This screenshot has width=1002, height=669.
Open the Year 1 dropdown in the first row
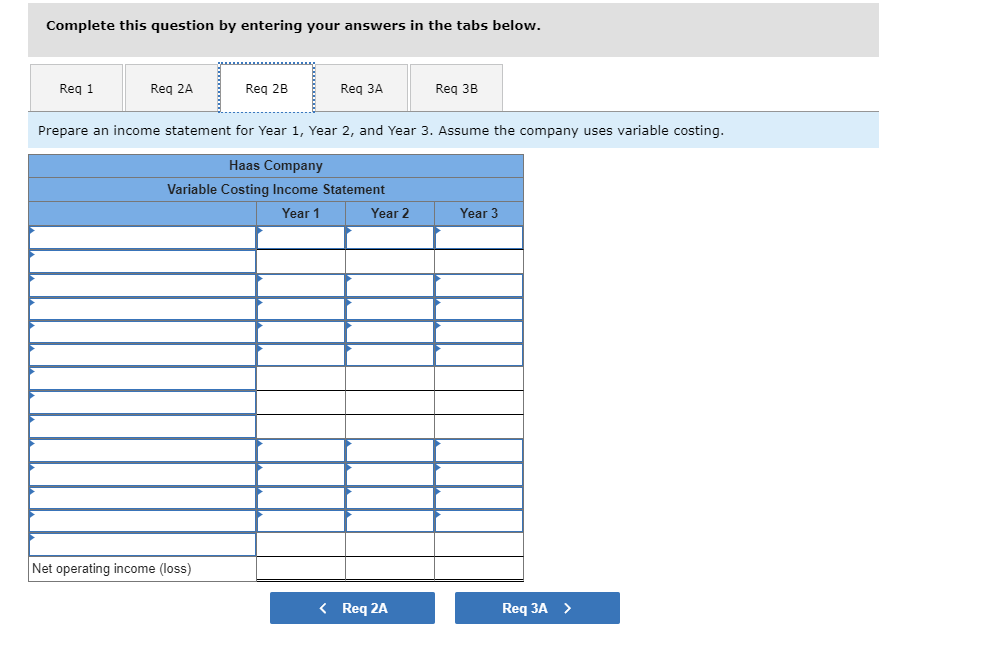(300, 237)
